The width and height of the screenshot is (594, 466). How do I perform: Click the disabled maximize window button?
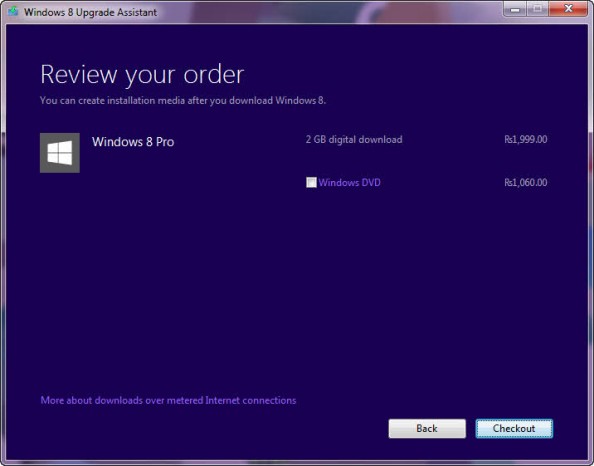[x=537, y=9]
